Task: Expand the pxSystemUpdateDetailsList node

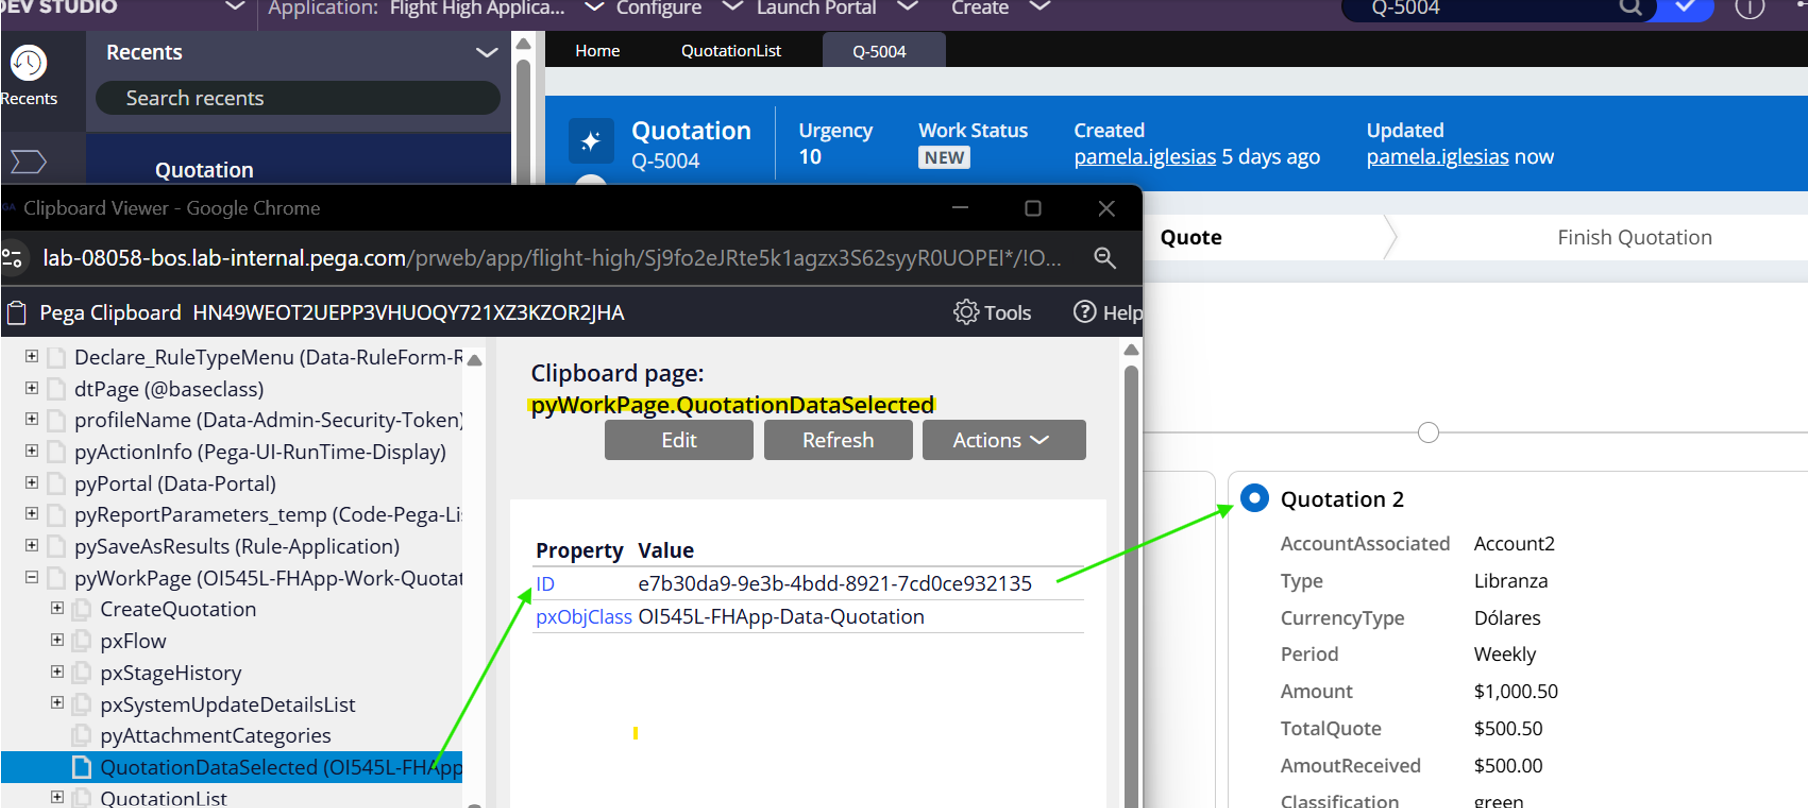Action: click(57, 703)
